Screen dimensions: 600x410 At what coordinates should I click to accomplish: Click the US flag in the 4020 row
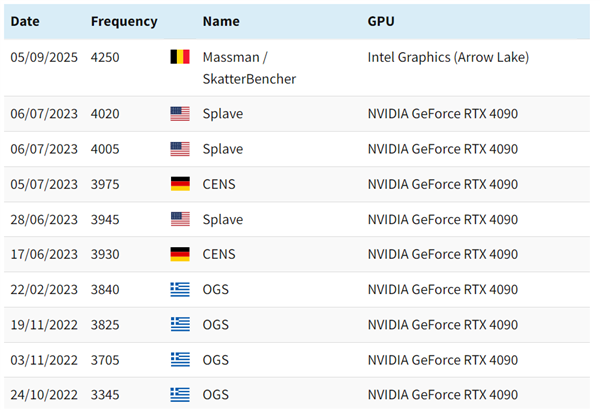click(180, 114)
